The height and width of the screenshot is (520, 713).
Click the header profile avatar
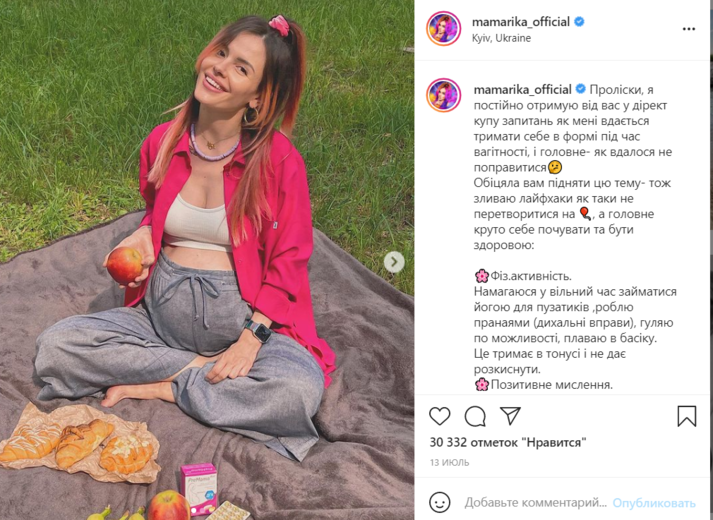[x=443, y=29]
